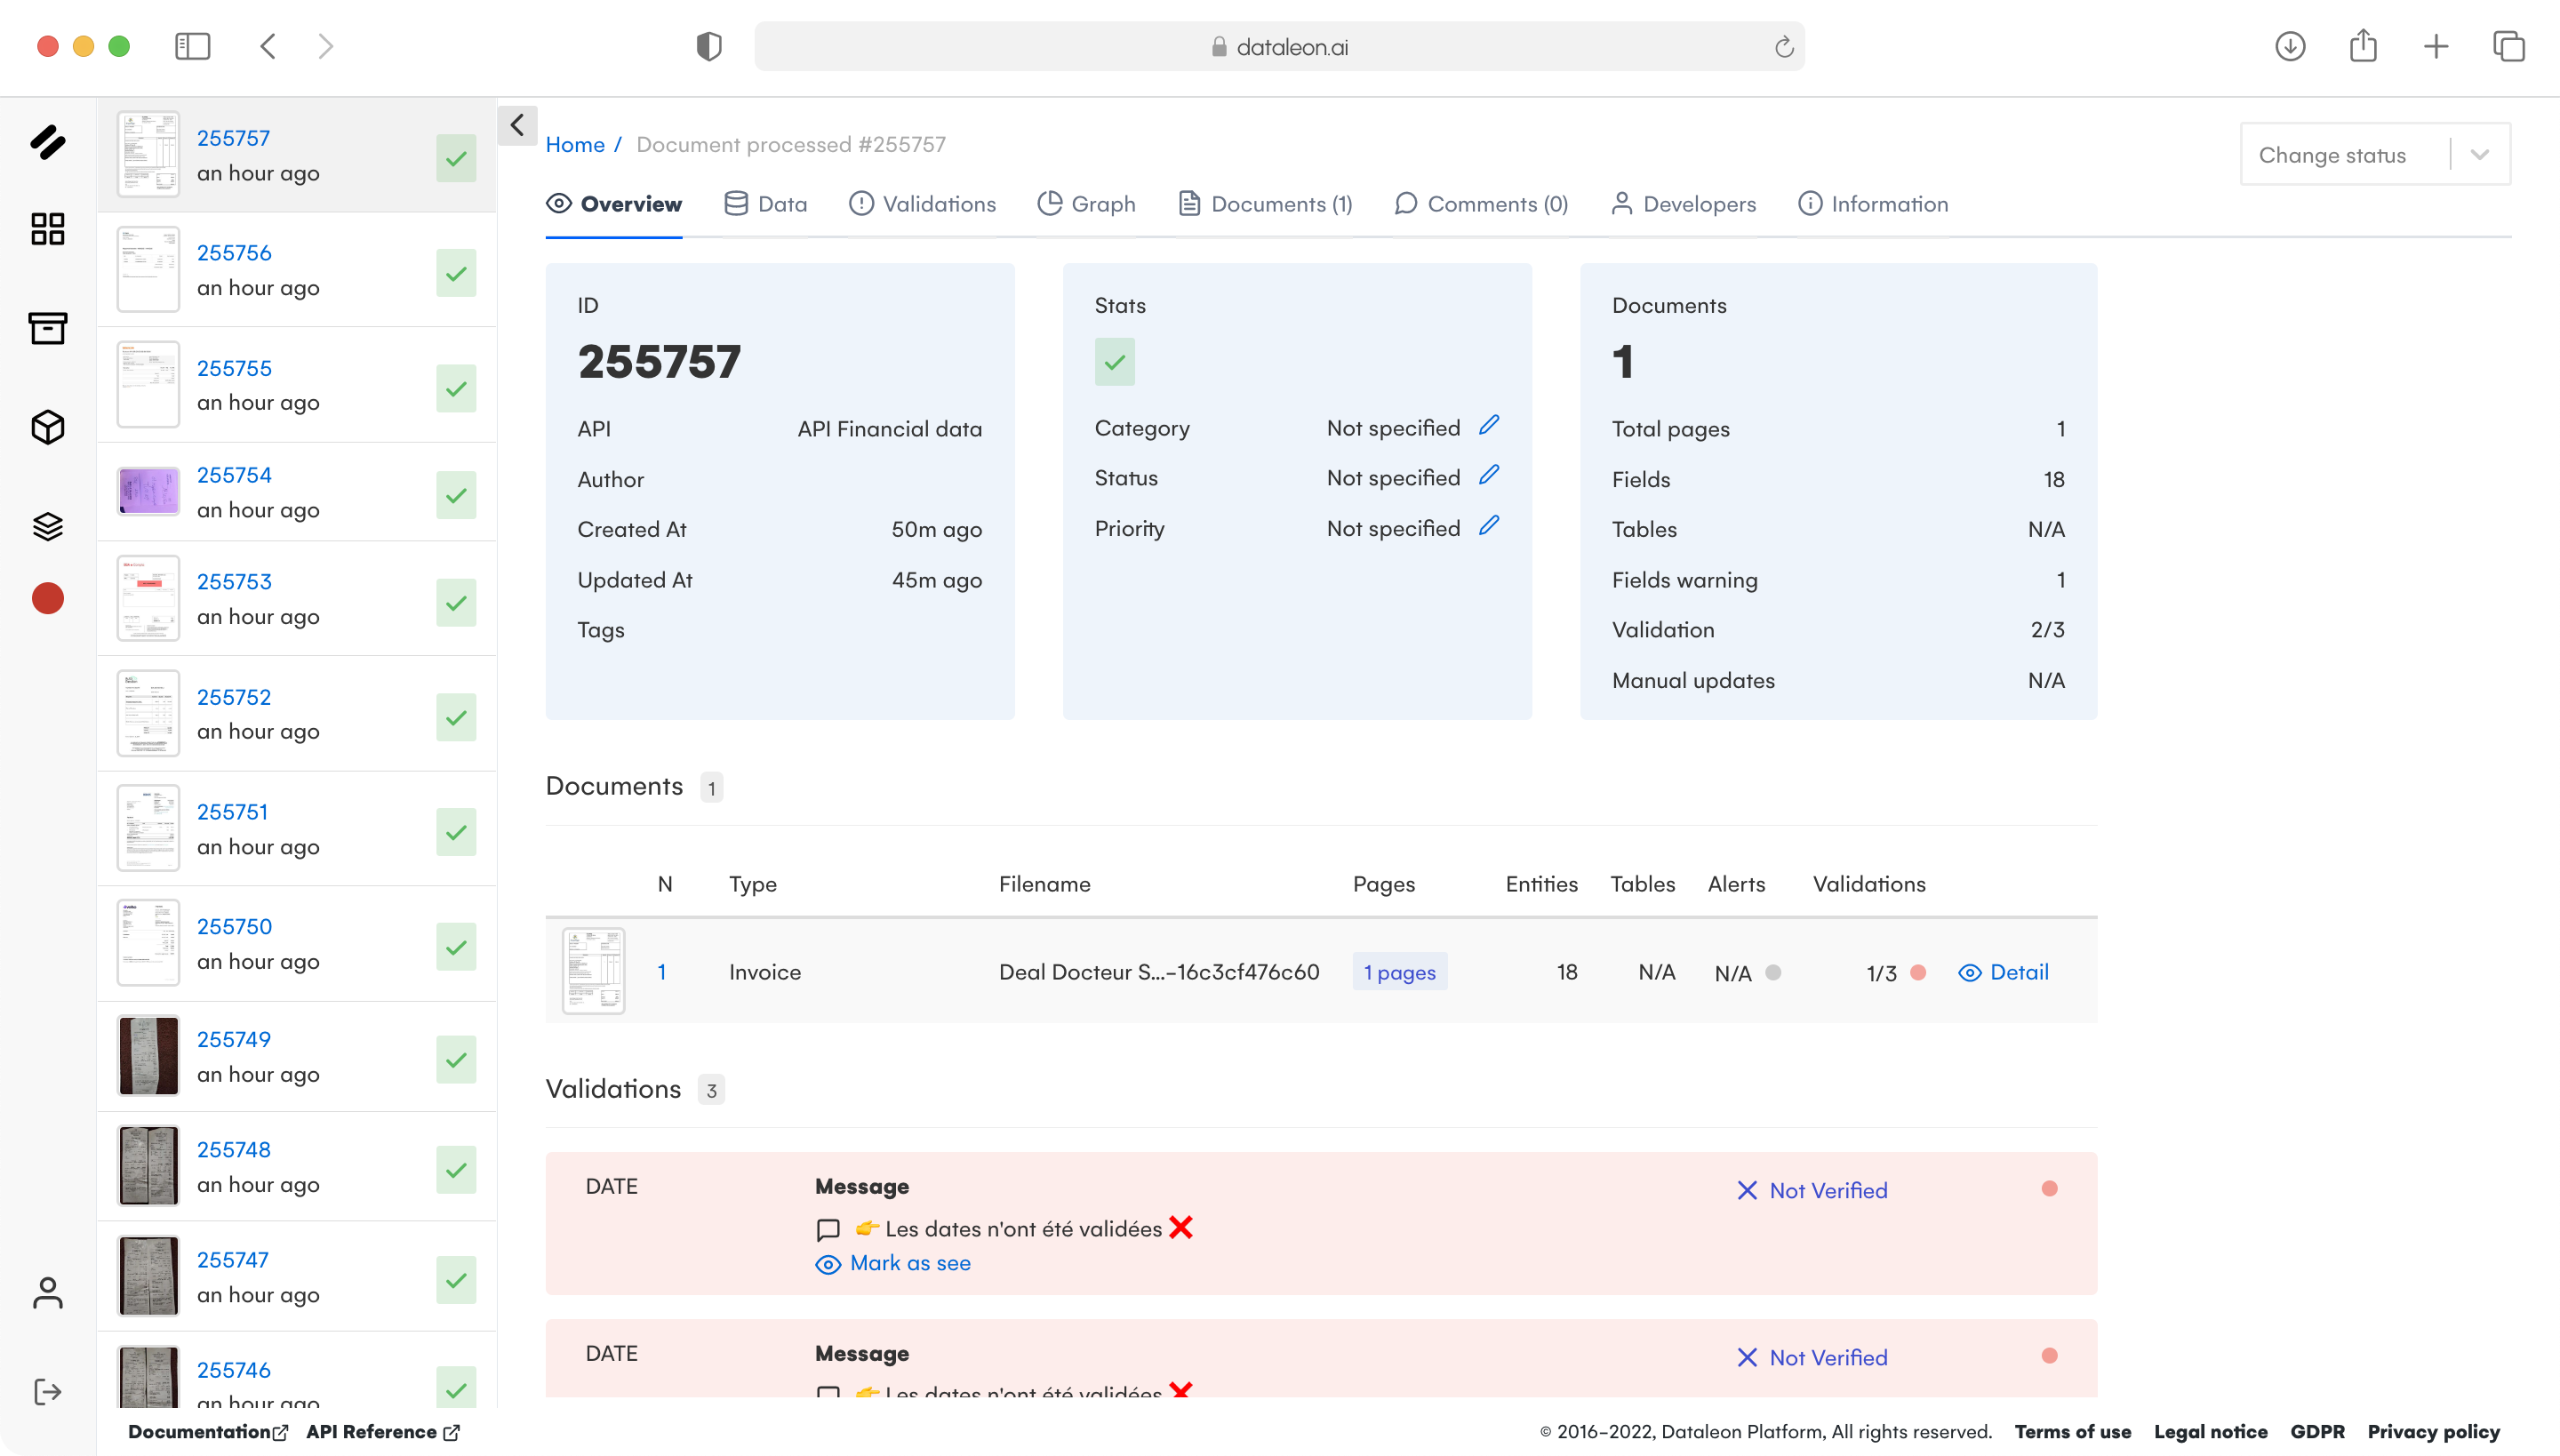Toggle the green checkmark on document 255756
This screenshot has height=1456, width=2560.
pos(456,271)
